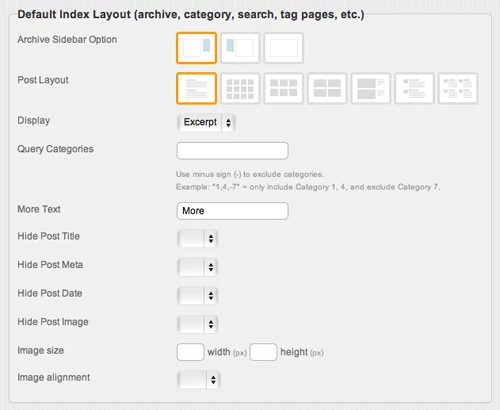Viewport: 500px width, 410px height.
Task: Select the list post layout icon
Action: click(x=196, y=88)
